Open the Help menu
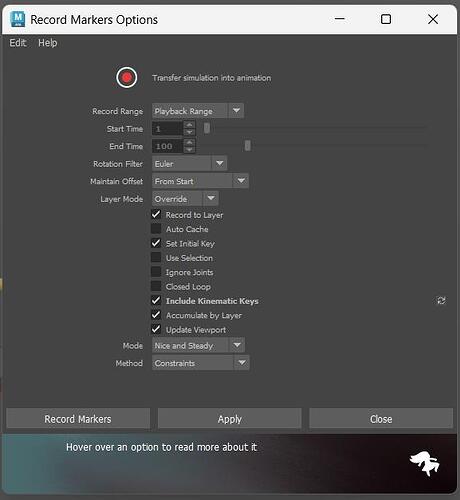This screenshot has height=500, width=460. tap(47, 43)
